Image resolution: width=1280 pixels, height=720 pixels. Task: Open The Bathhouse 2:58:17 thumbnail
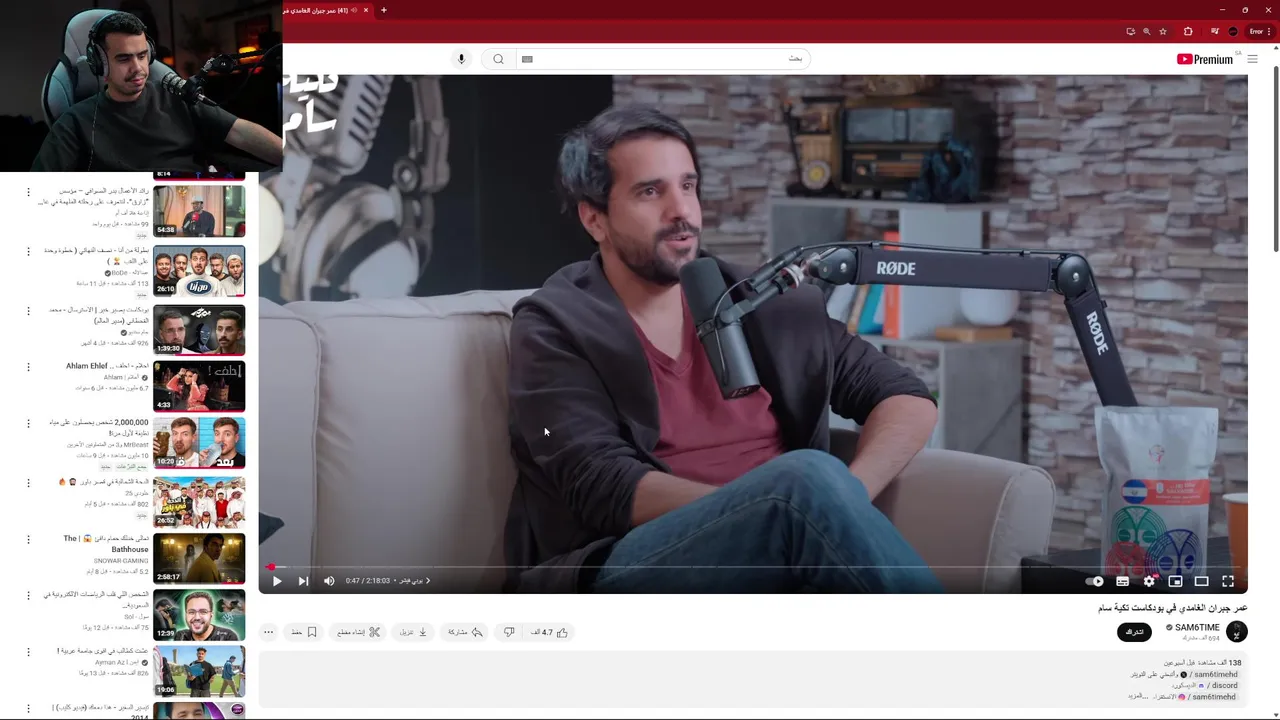click(x=199, y=559)
